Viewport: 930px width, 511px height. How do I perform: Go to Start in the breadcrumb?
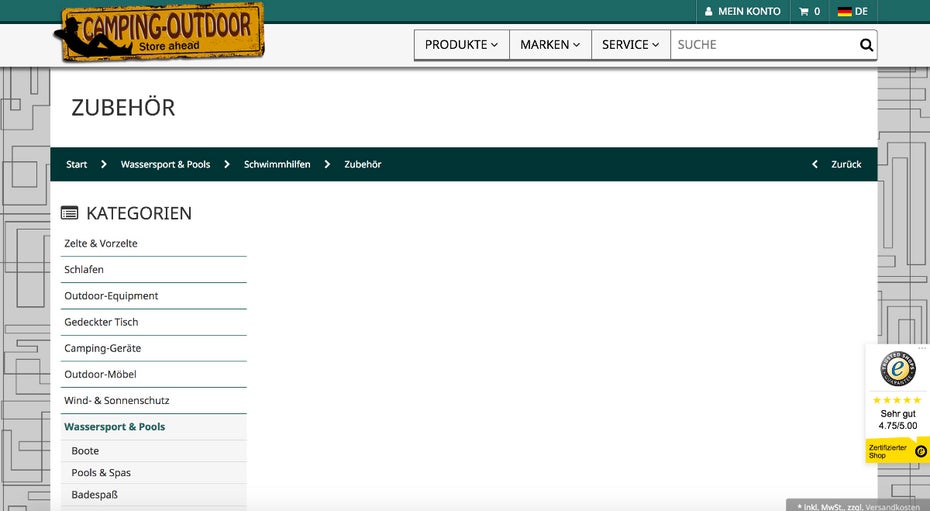77,164
